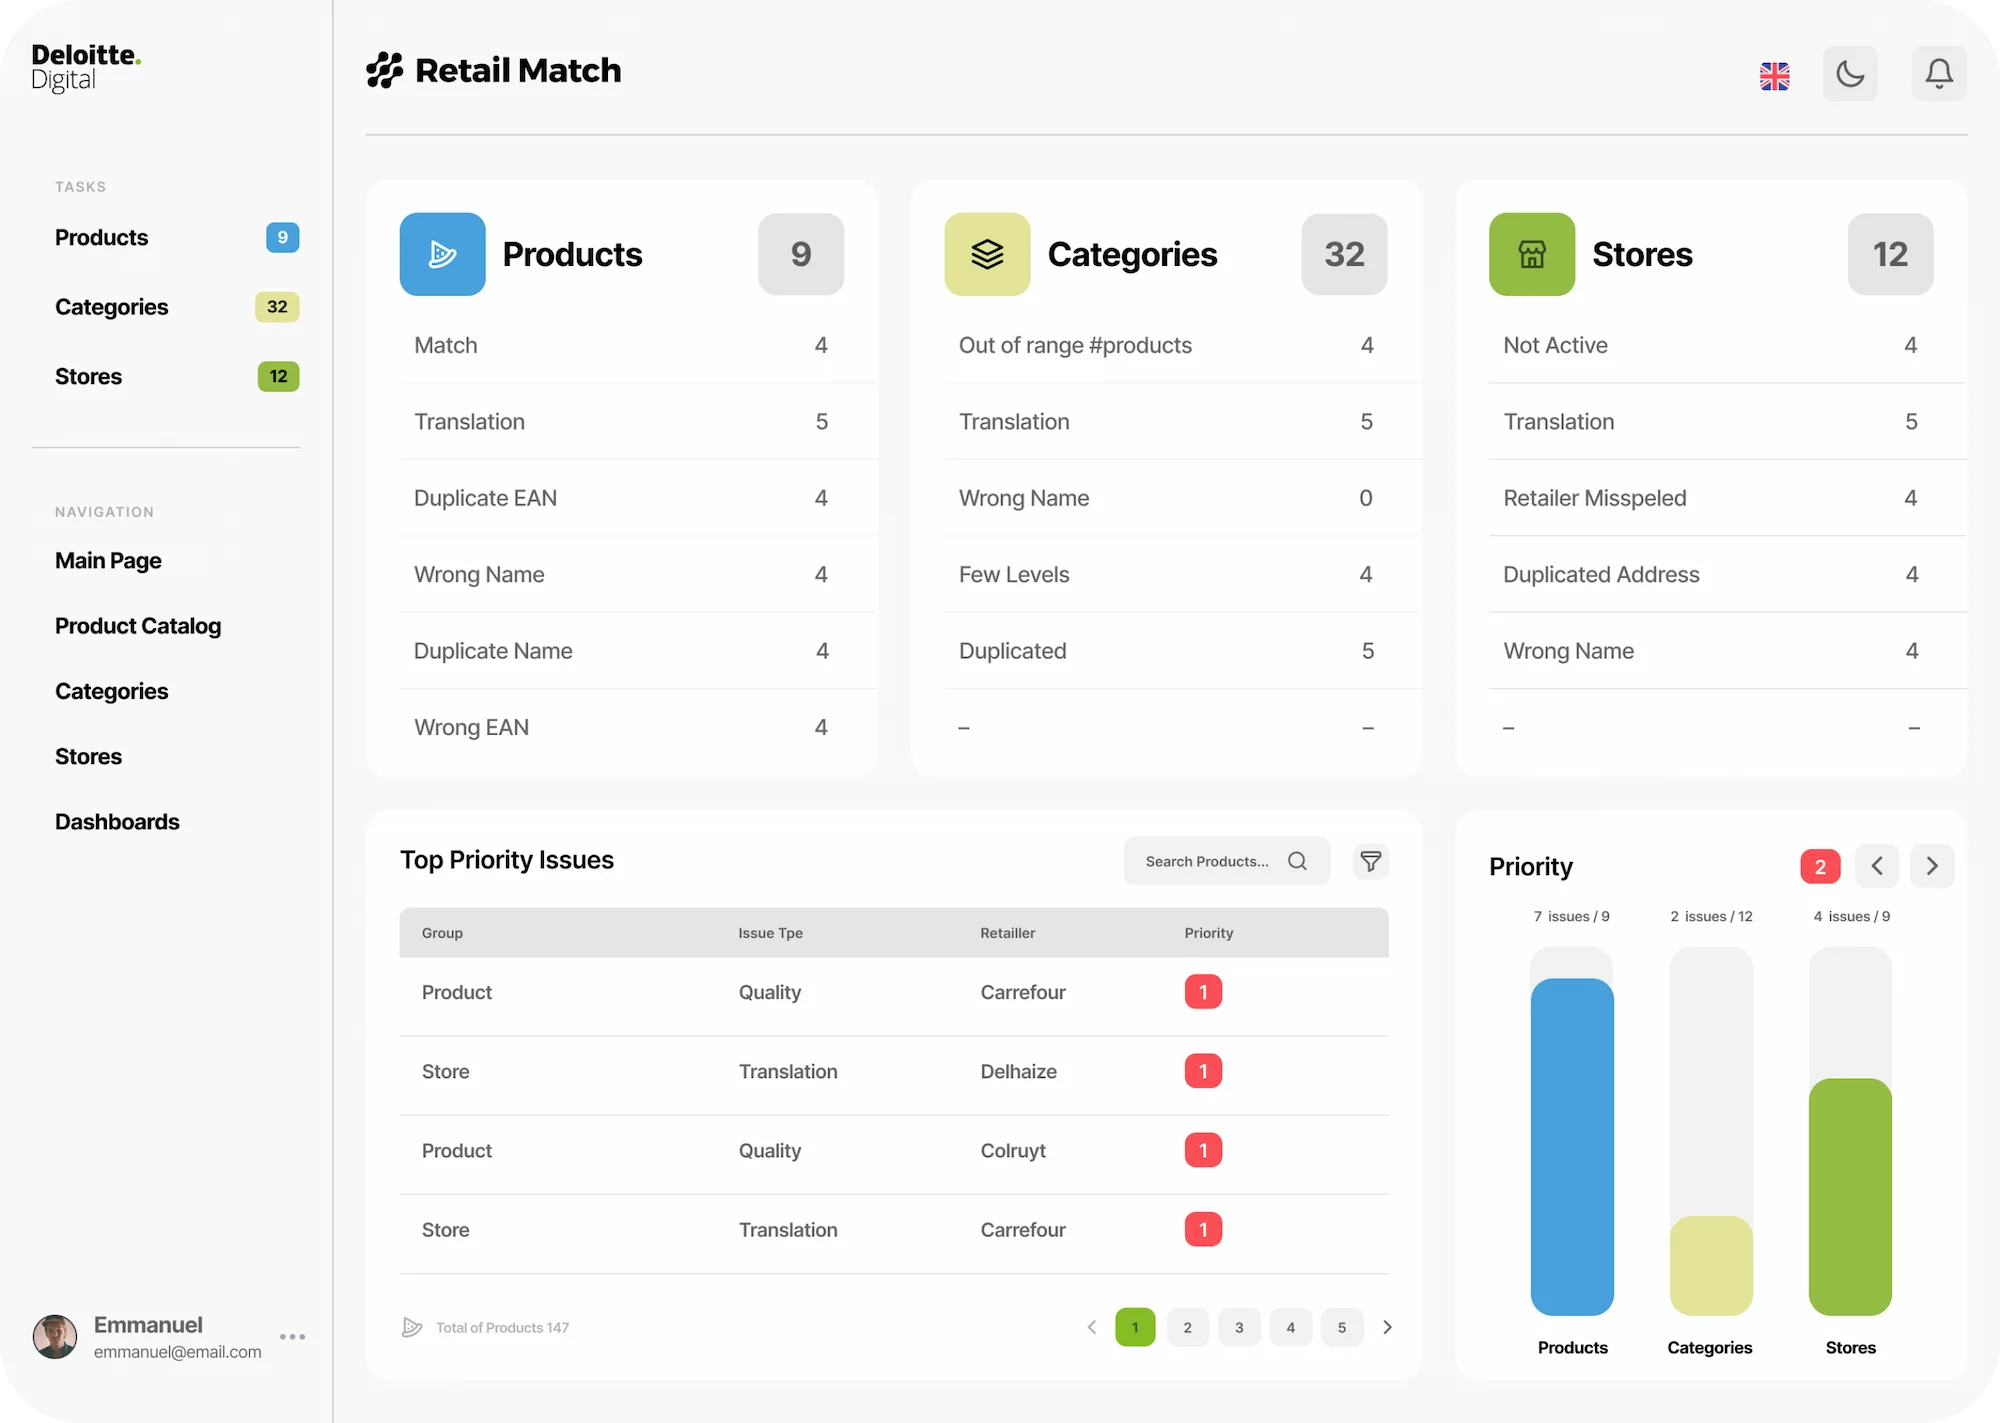Sort by Priority column header
2000x1423 pixels.
(x=1209, y=933)
